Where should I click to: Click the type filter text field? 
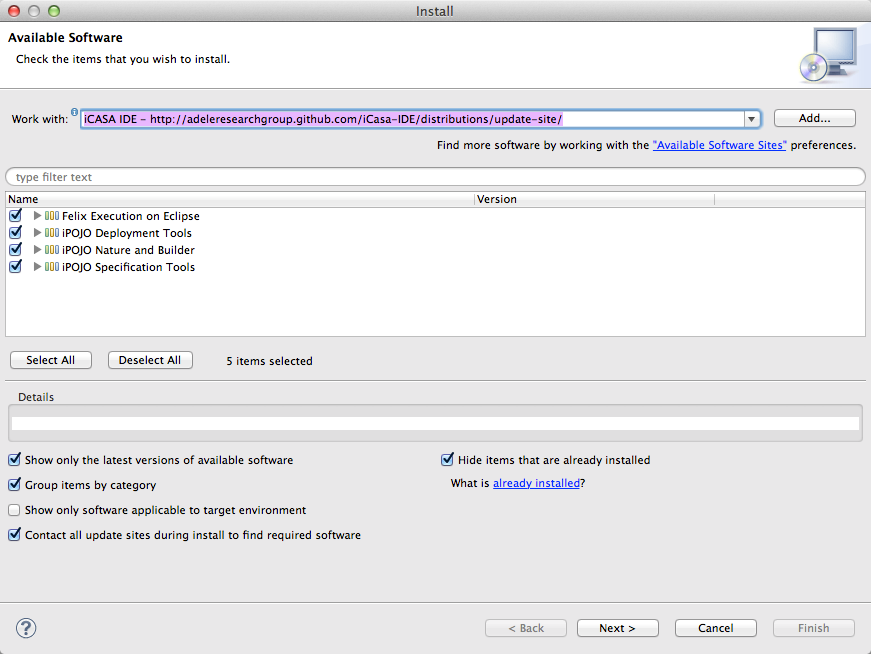(435, 177)
